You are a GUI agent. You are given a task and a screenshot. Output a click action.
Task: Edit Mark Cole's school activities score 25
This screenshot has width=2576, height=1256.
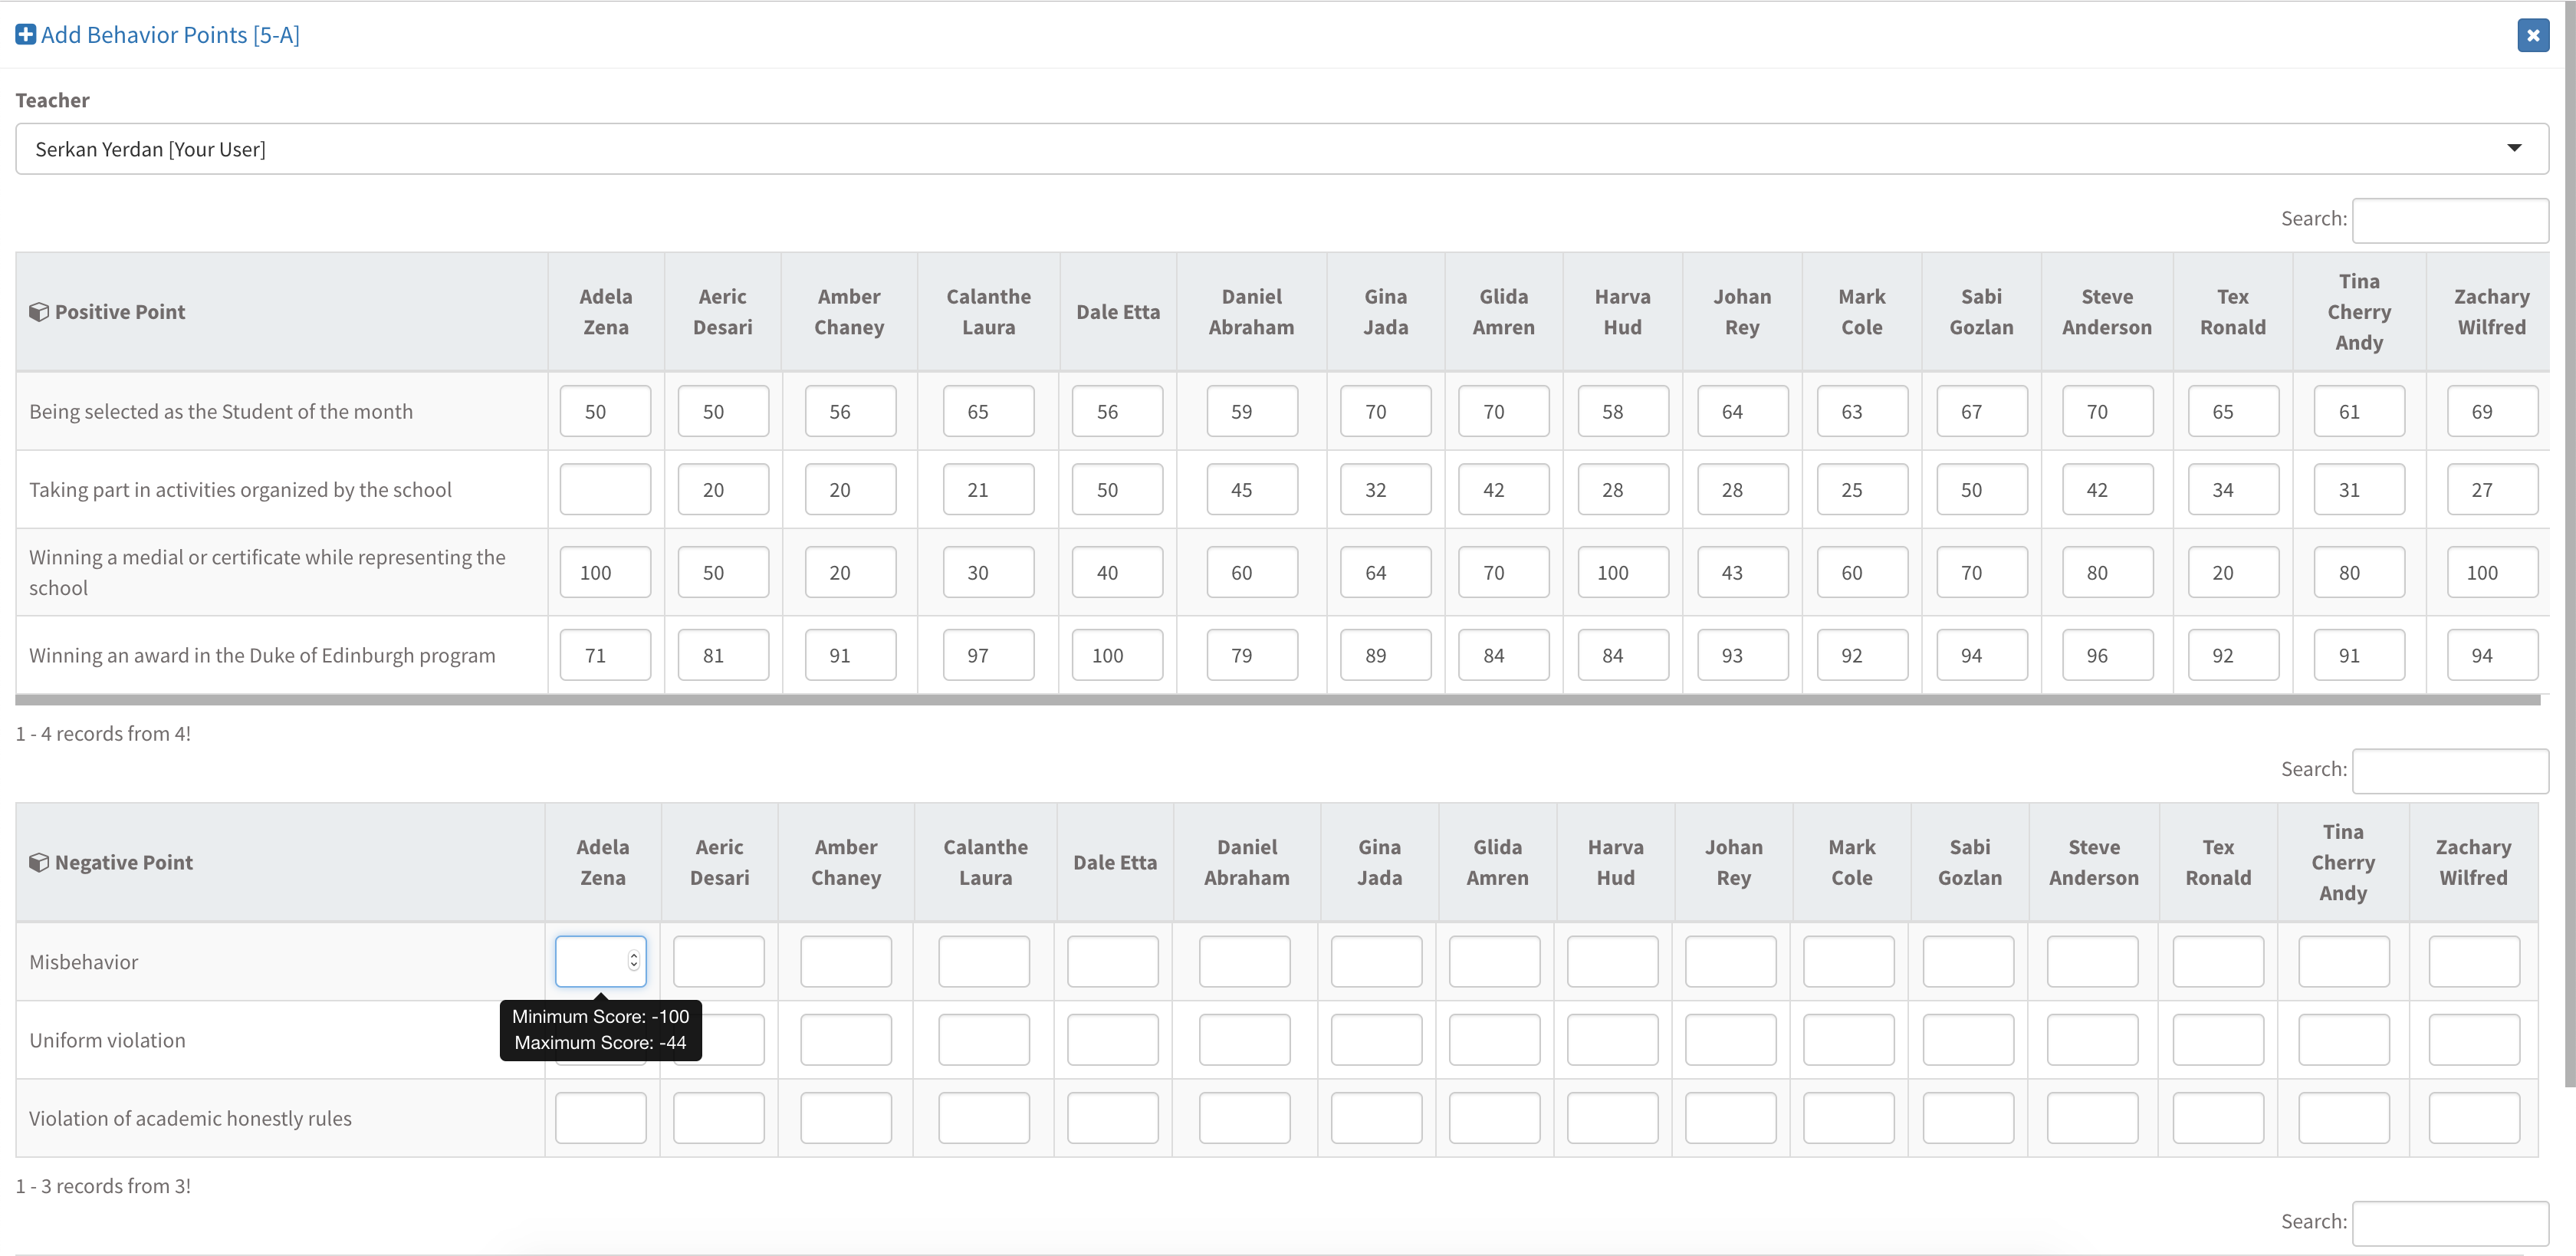click(x=1862, y=489)
